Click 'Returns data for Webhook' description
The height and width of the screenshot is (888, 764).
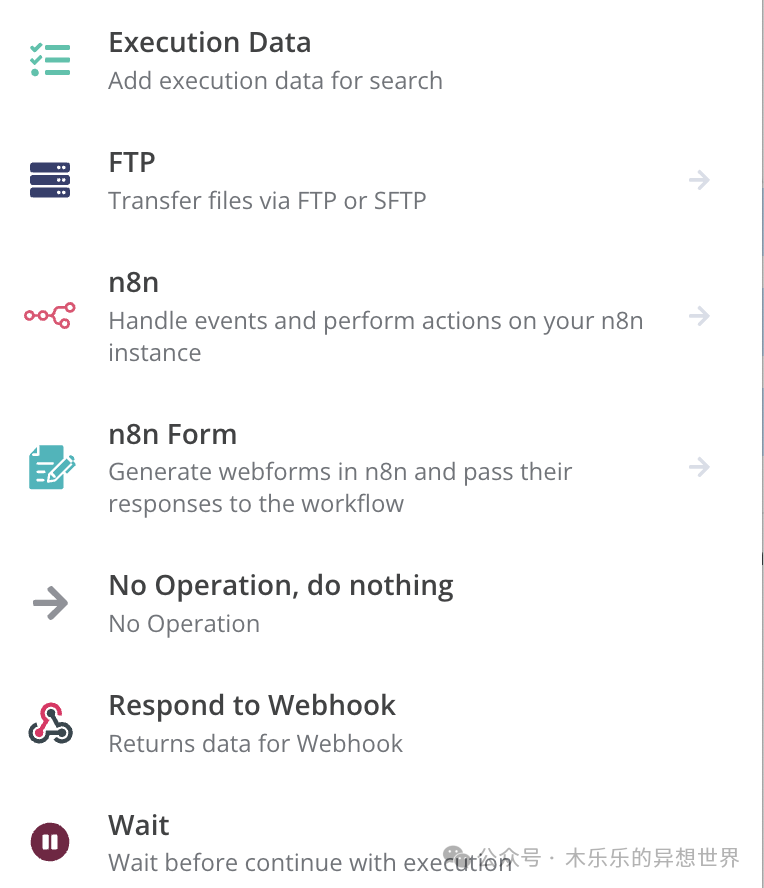pyautogui.click(x=255, y=744)
